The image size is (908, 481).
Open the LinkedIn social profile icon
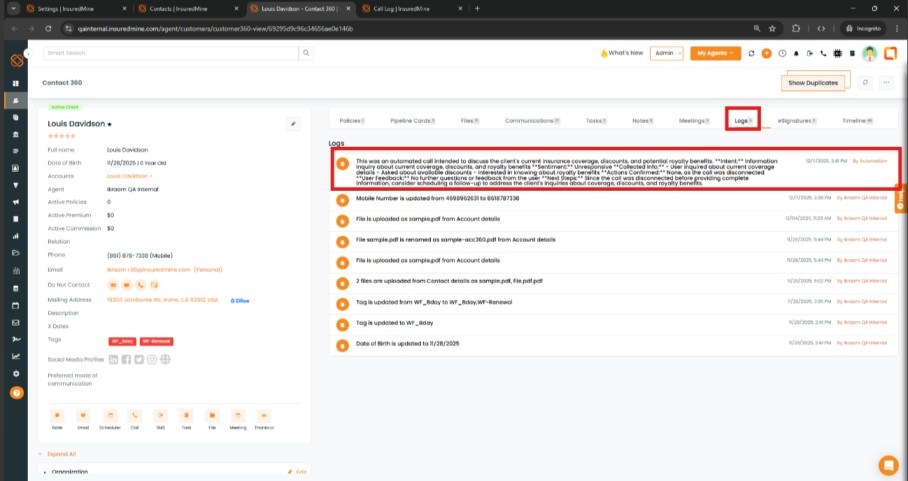(x=114, y=359)
